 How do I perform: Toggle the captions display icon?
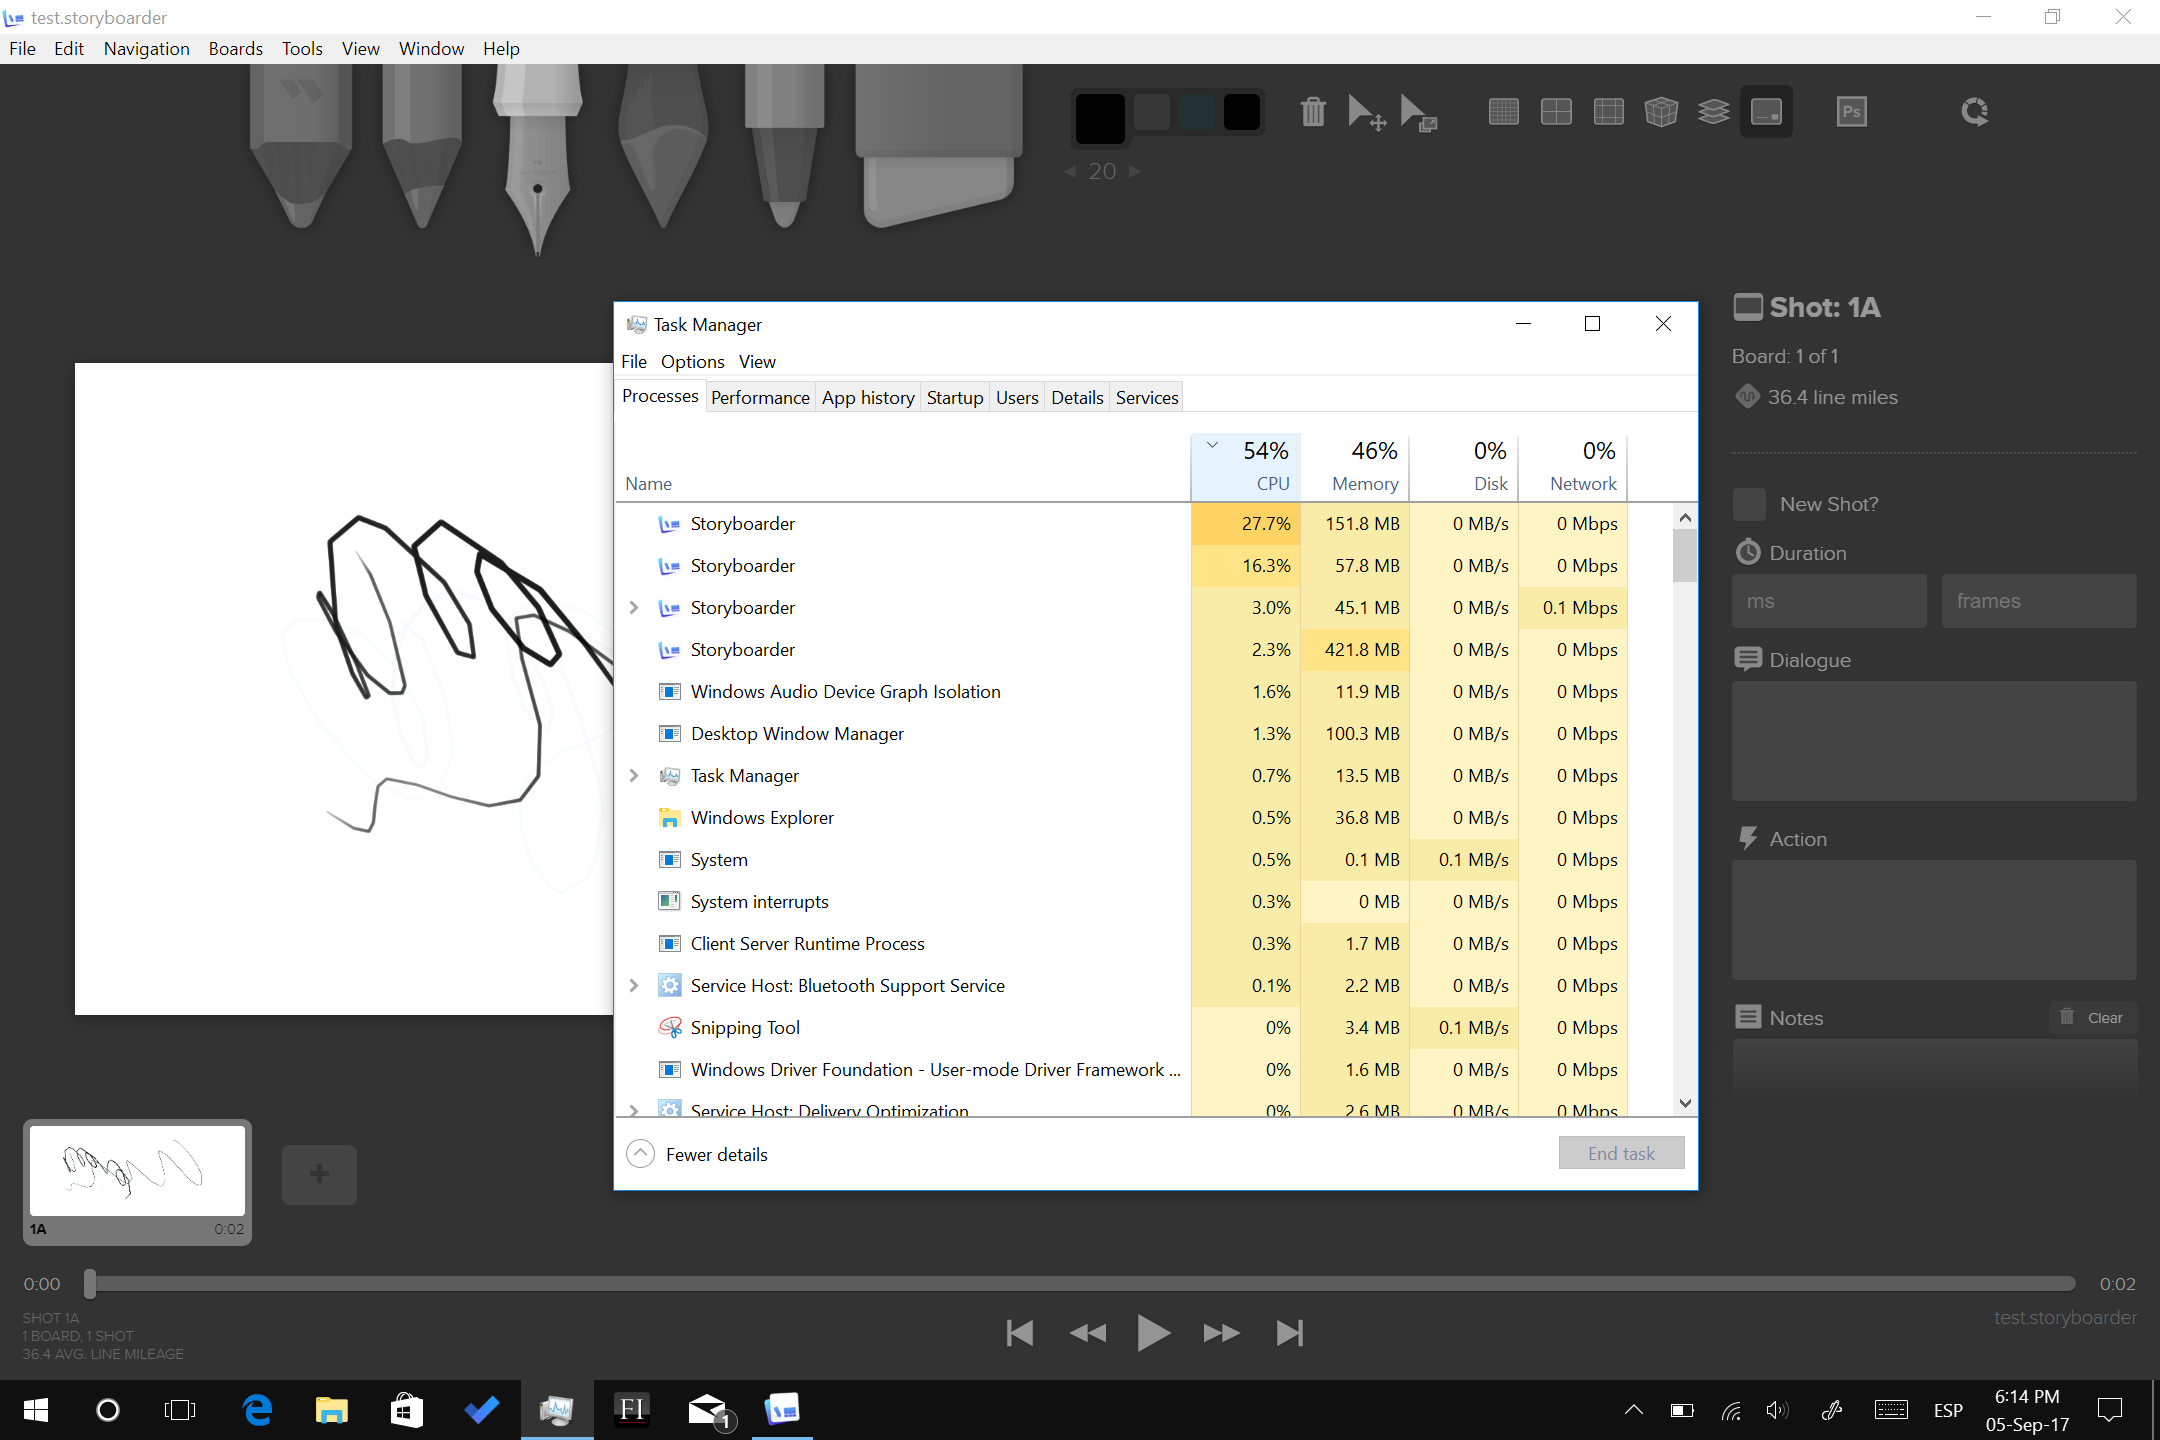click(x=1766, y=111)
